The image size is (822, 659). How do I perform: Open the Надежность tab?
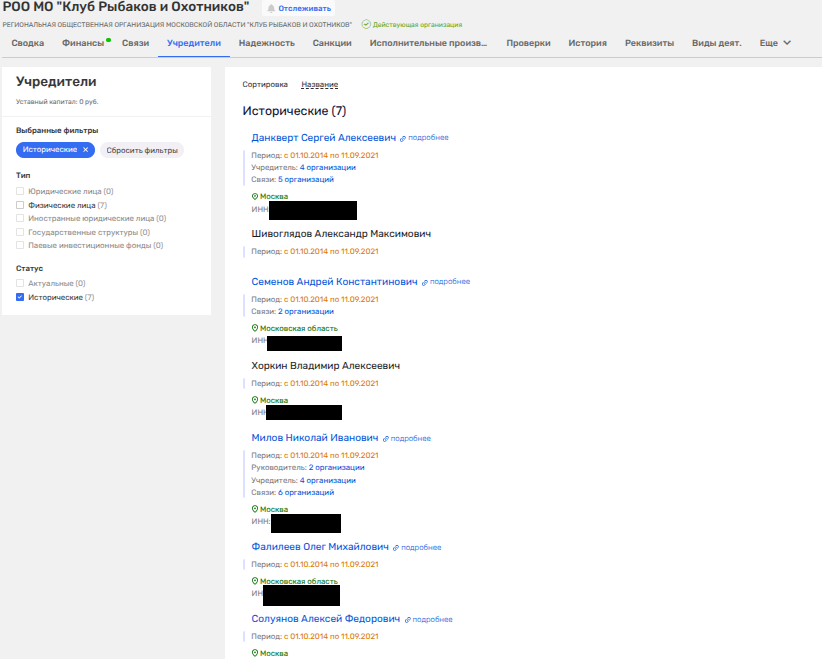pos(267,43)
